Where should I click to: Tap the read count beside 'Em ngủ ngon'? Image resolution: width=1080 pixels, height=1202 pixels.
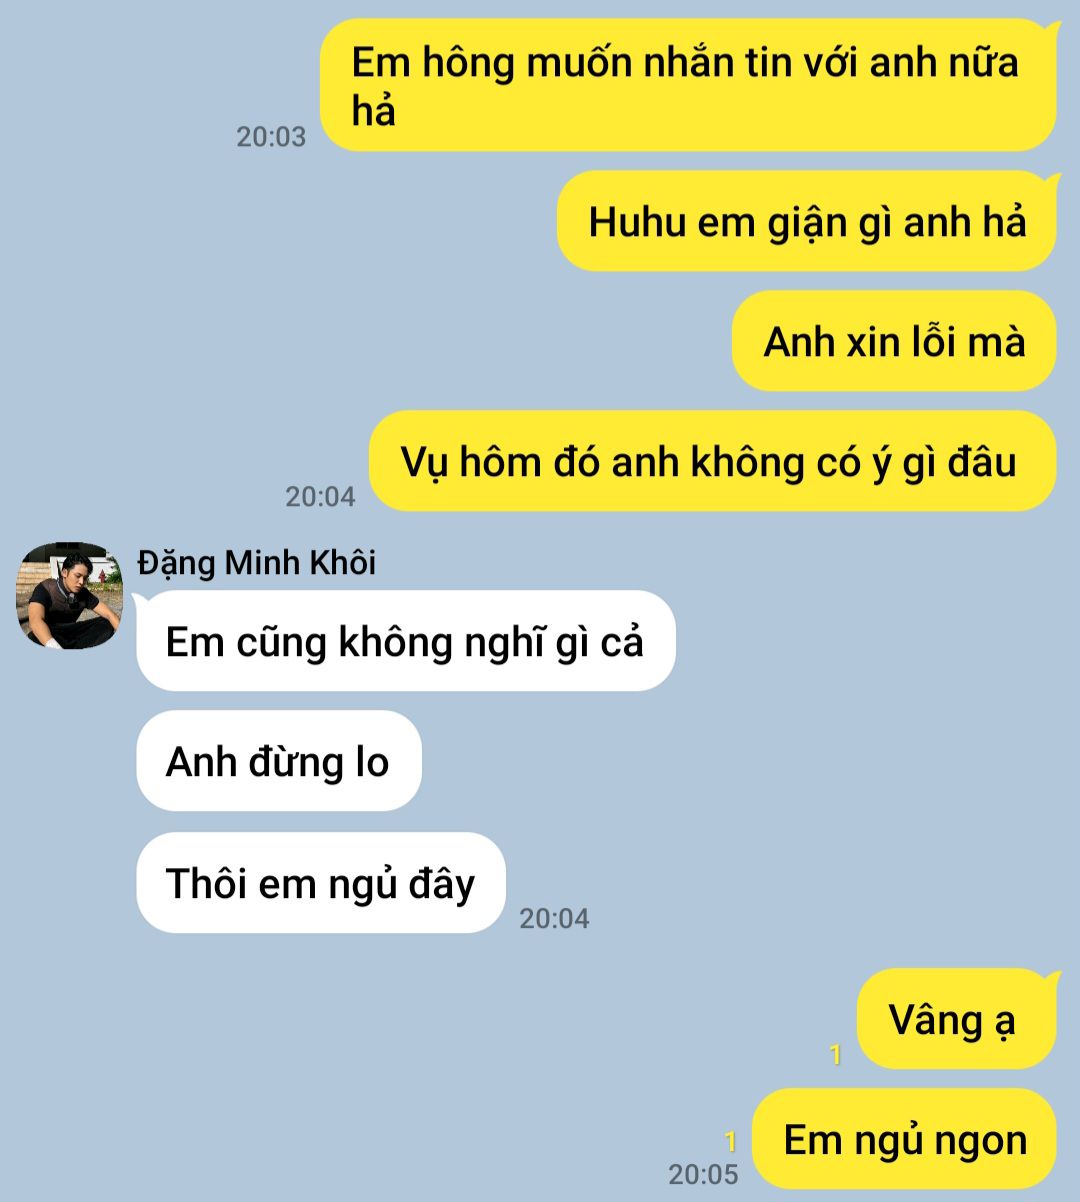(731, 1141)
